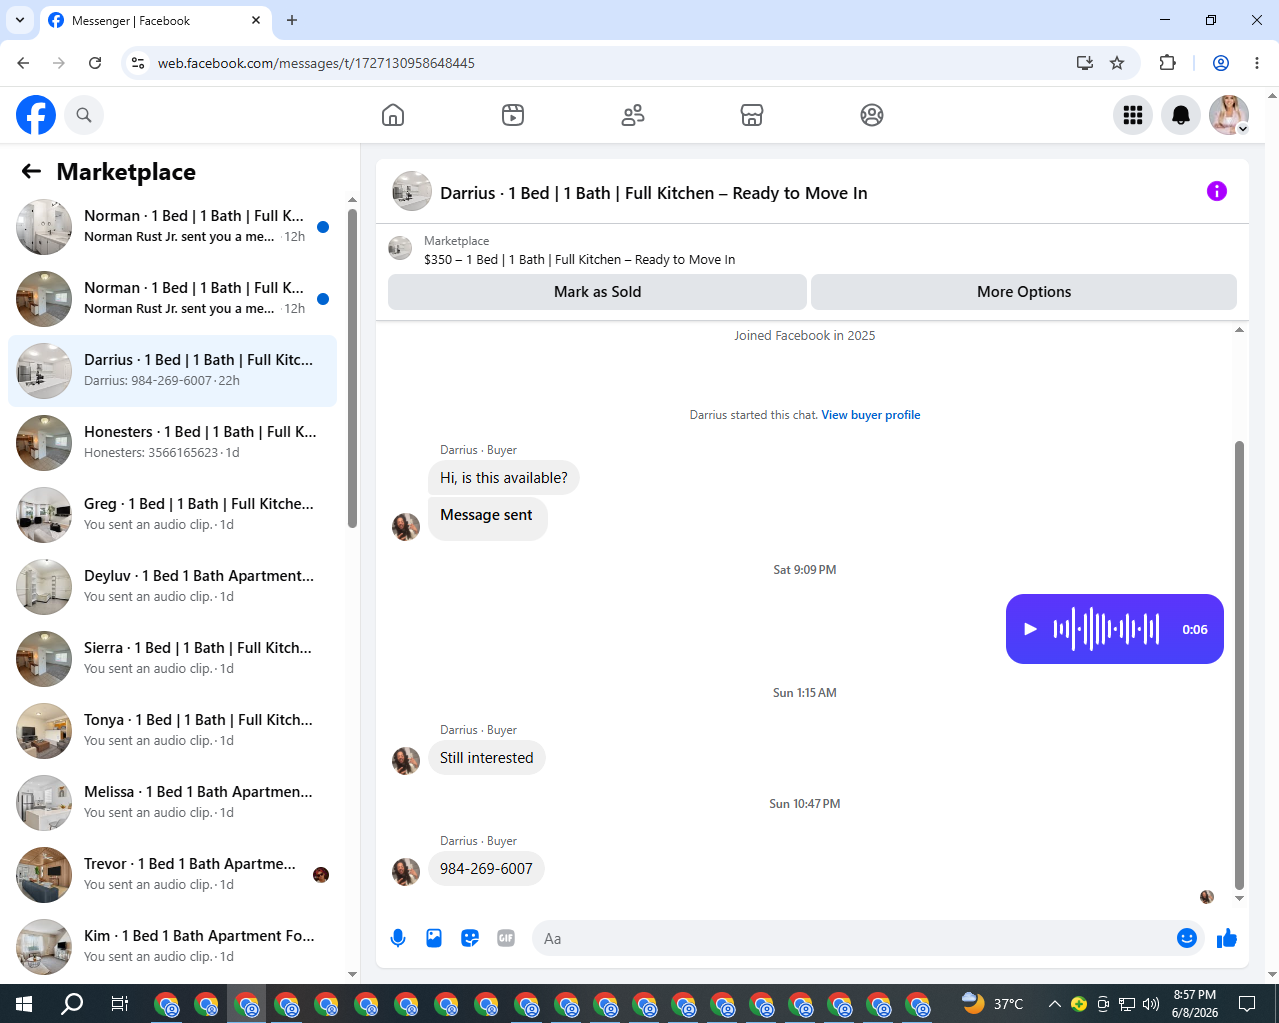The image size is (1279, 1023).
Task: Open the GIF picker
Action: [x=506, y=938]
